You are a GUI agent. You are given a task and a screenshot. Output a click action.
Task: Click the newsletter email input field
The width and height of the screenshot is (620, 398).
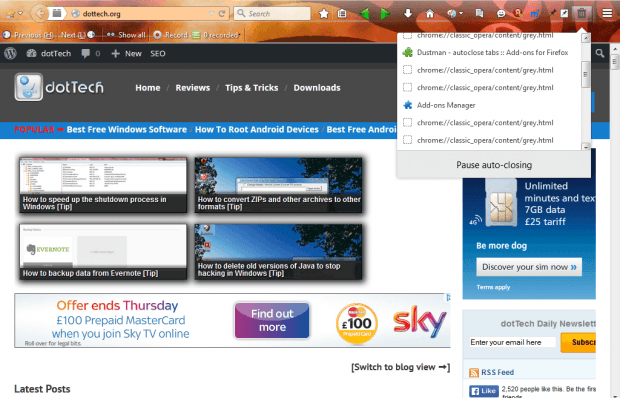coord(512,342)
